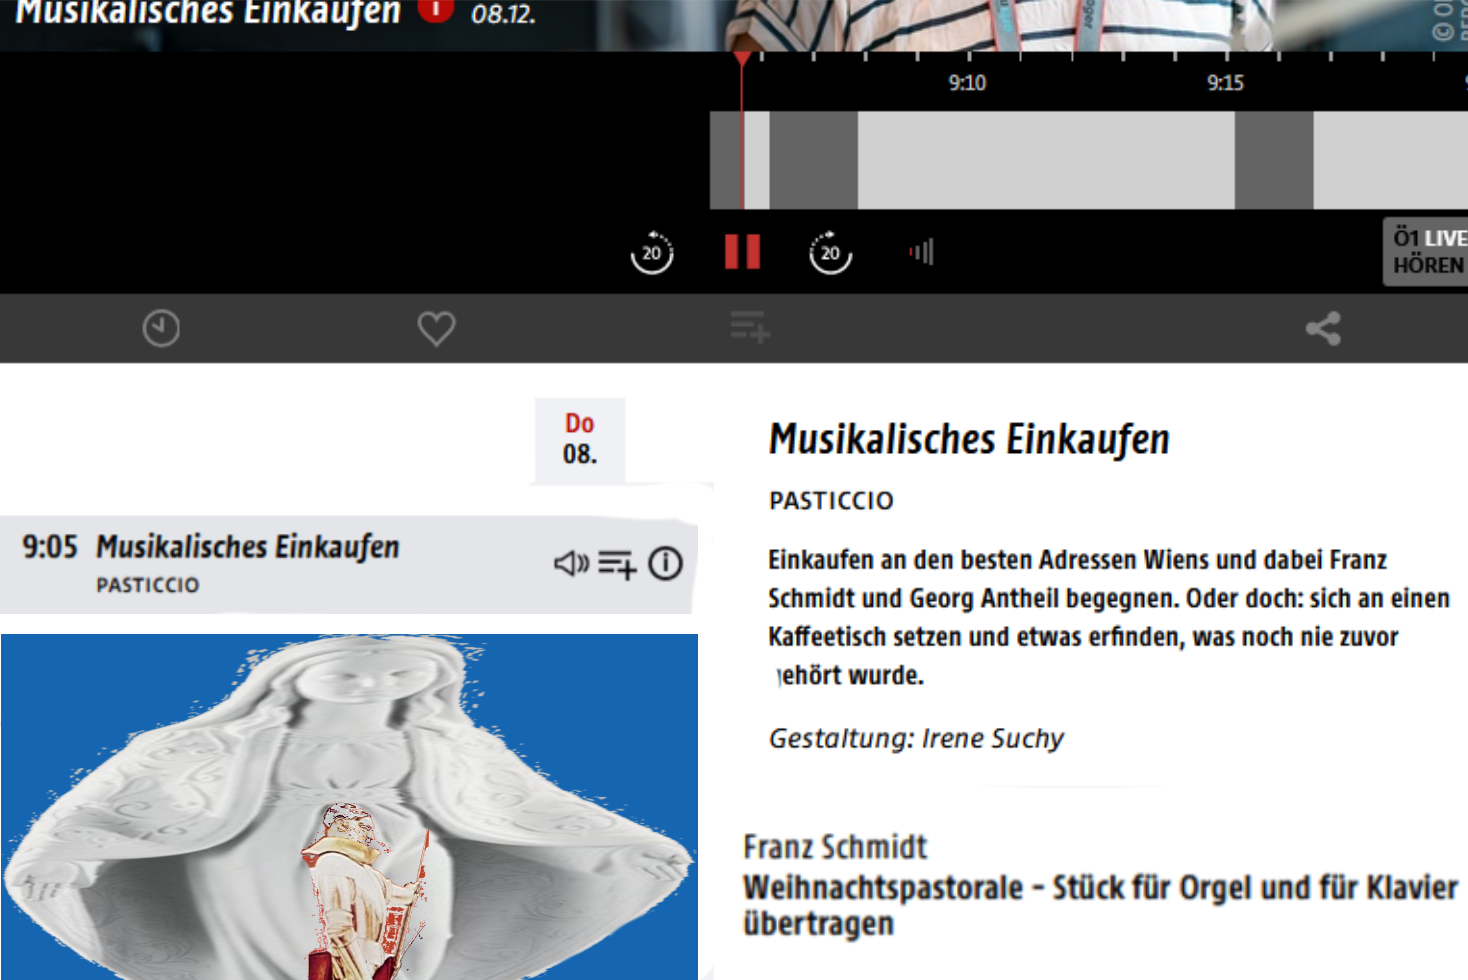Screen dimensions: 1468x980
Task: Share this broadcast
Action: [x=1323, y=328]
